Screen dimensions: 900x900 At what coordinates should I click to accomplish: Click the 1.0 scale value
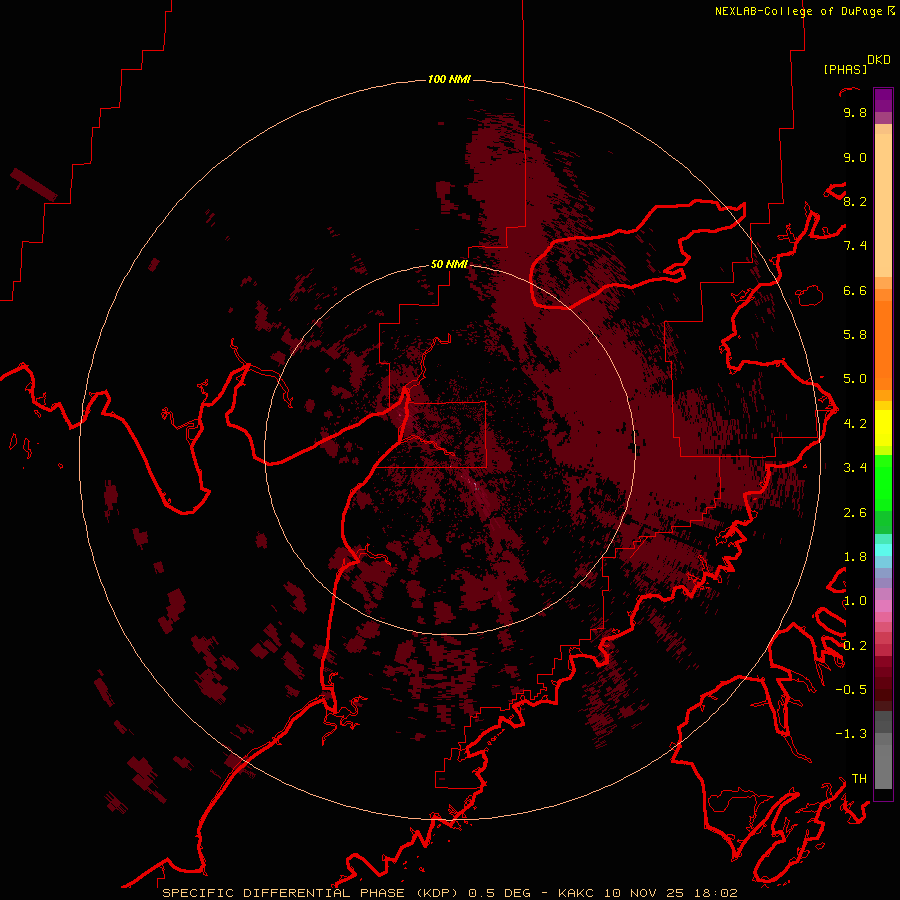coord(855,601)
